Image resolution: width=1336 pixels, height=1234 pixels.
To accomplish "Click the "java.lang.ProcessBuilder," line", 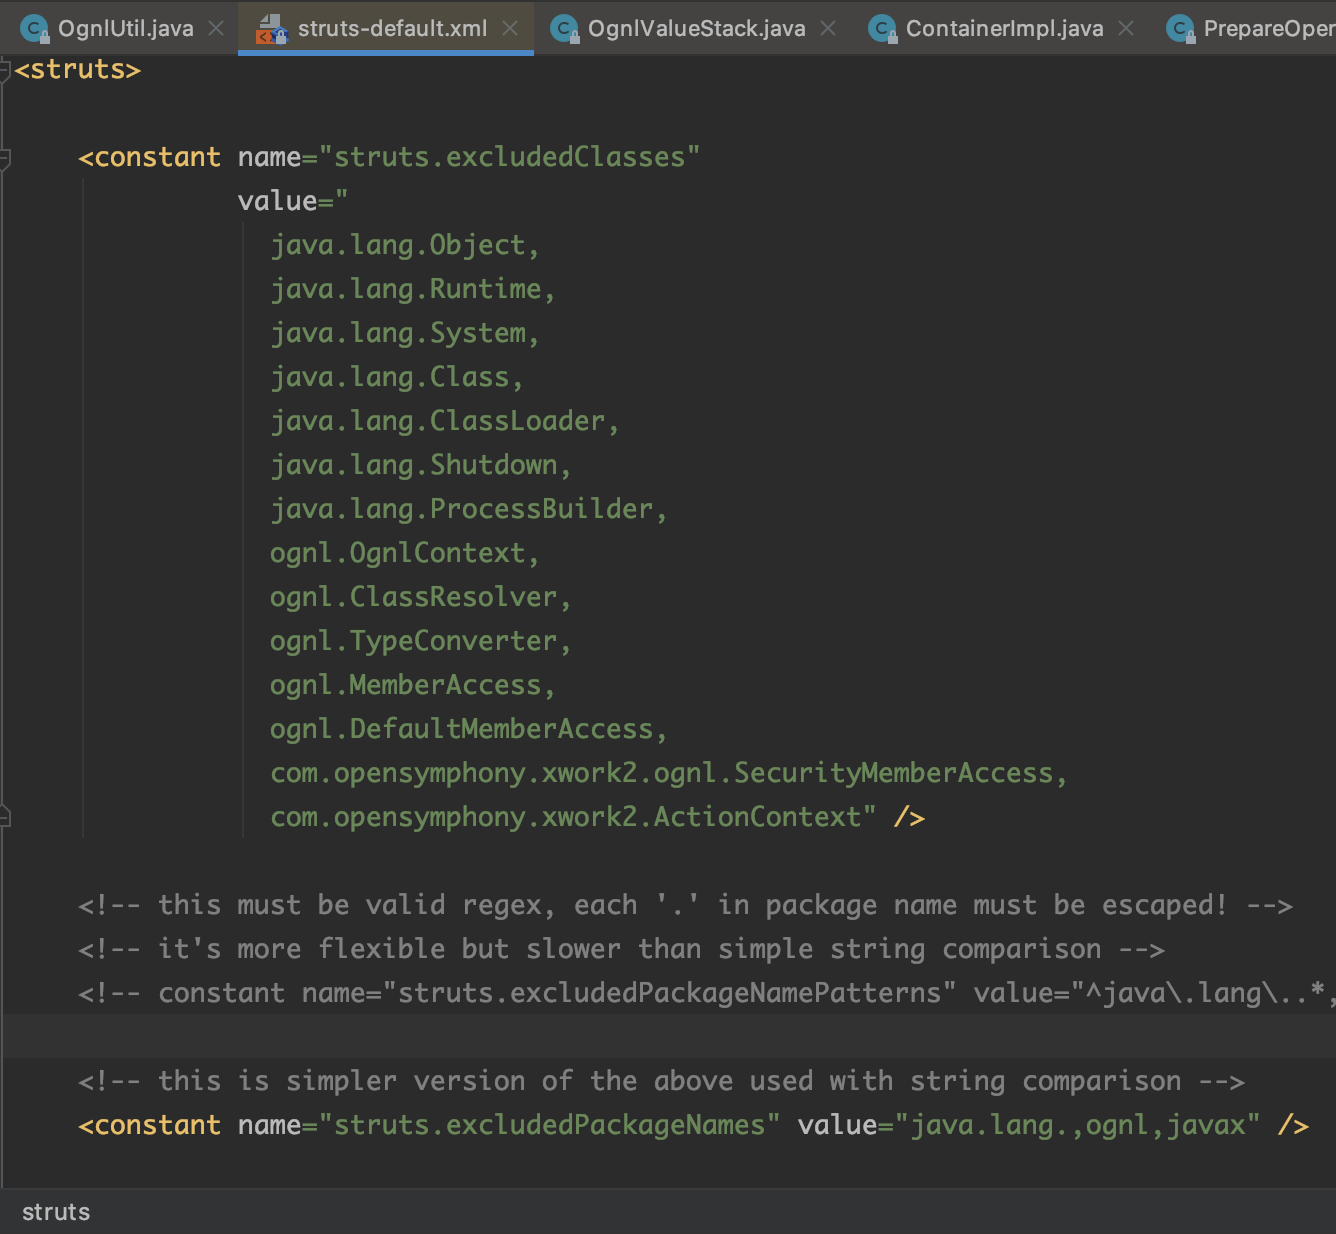I will coord(469,509).
